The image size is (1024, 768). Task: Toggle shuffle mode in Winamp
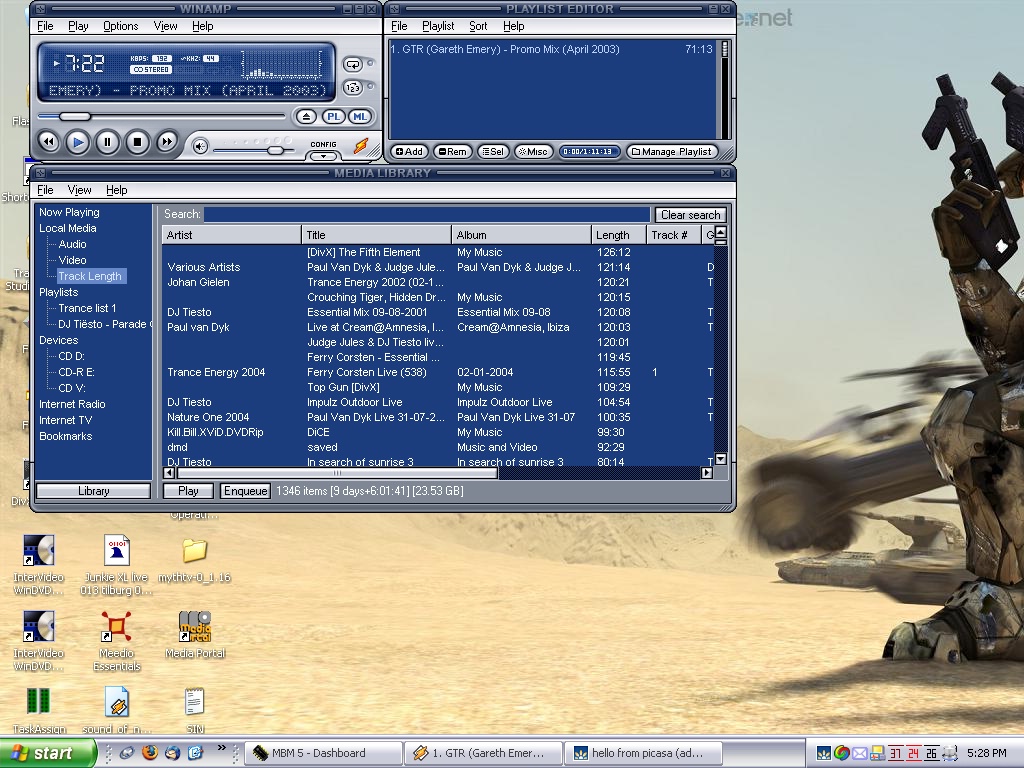pyautogui.click(x=353, y=88)
